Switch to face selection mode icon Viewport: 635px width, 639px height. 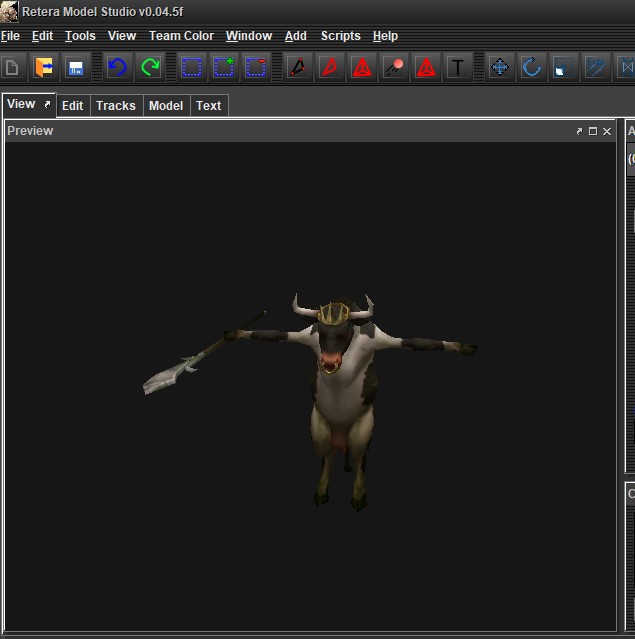coord(330,67)
